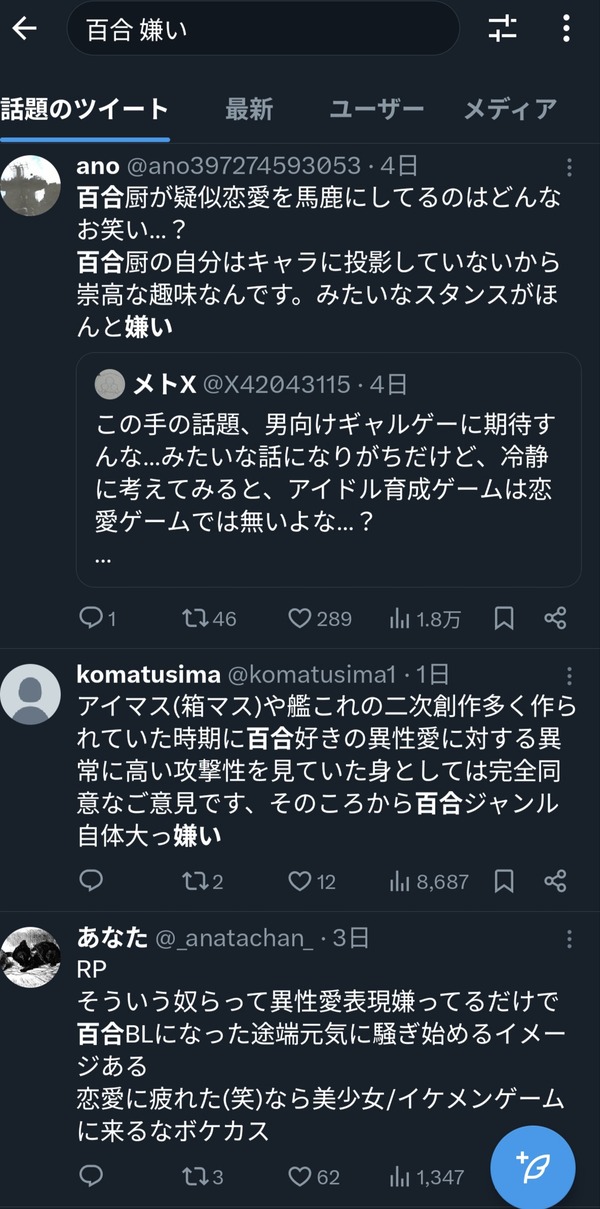Viewport: 600px width, 1209px height.
Task: Click the search field with 百合 嫌い
Action: point(263,29)
